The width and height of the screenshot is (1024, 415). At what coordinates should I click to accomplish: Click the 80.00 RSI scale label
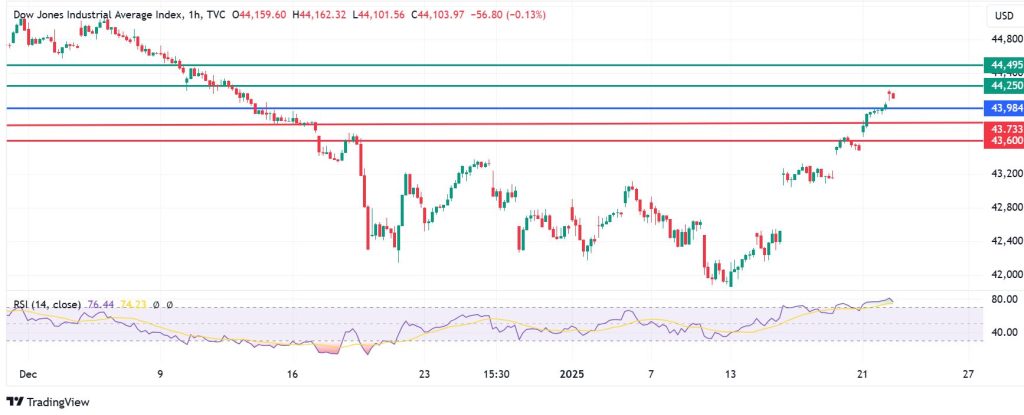(x=1004, y=299)
